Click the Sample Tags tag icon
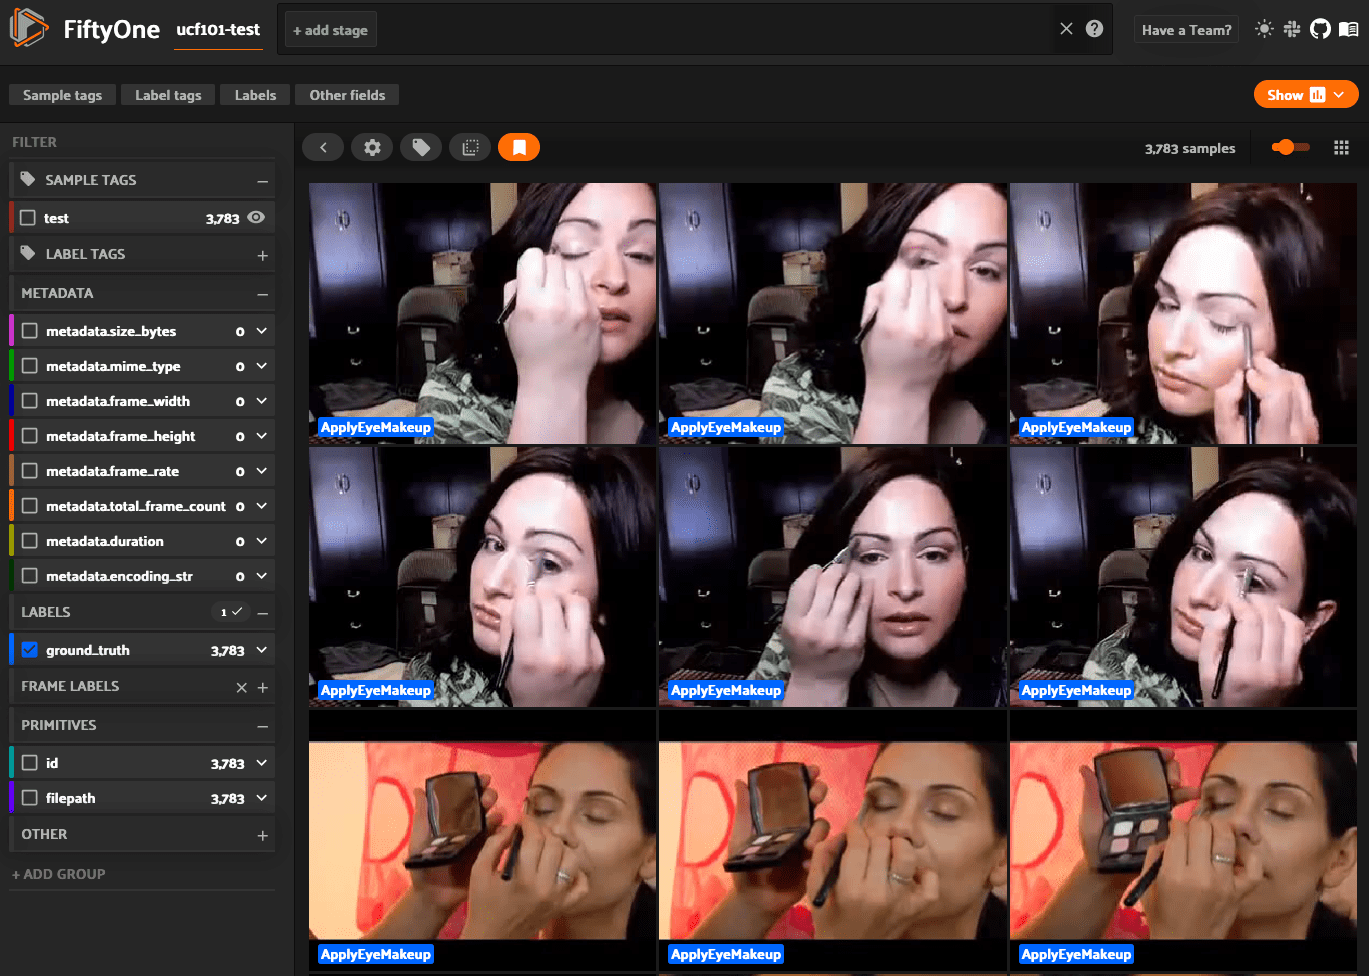Image resolution: width=1369 pixels, height=976 pixels. pos(28,180)
